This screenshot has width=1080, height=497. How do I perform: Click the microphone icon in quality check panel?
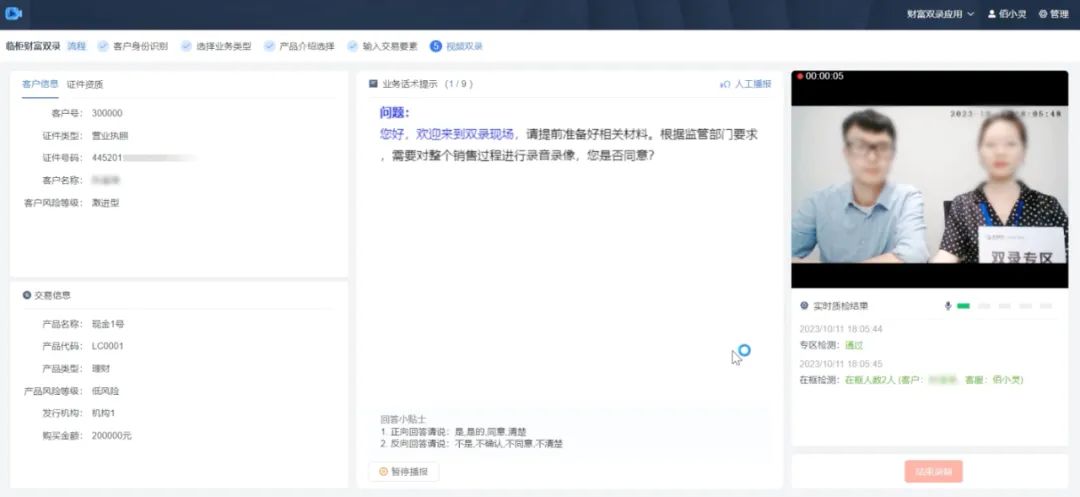(x=947, y=306)
